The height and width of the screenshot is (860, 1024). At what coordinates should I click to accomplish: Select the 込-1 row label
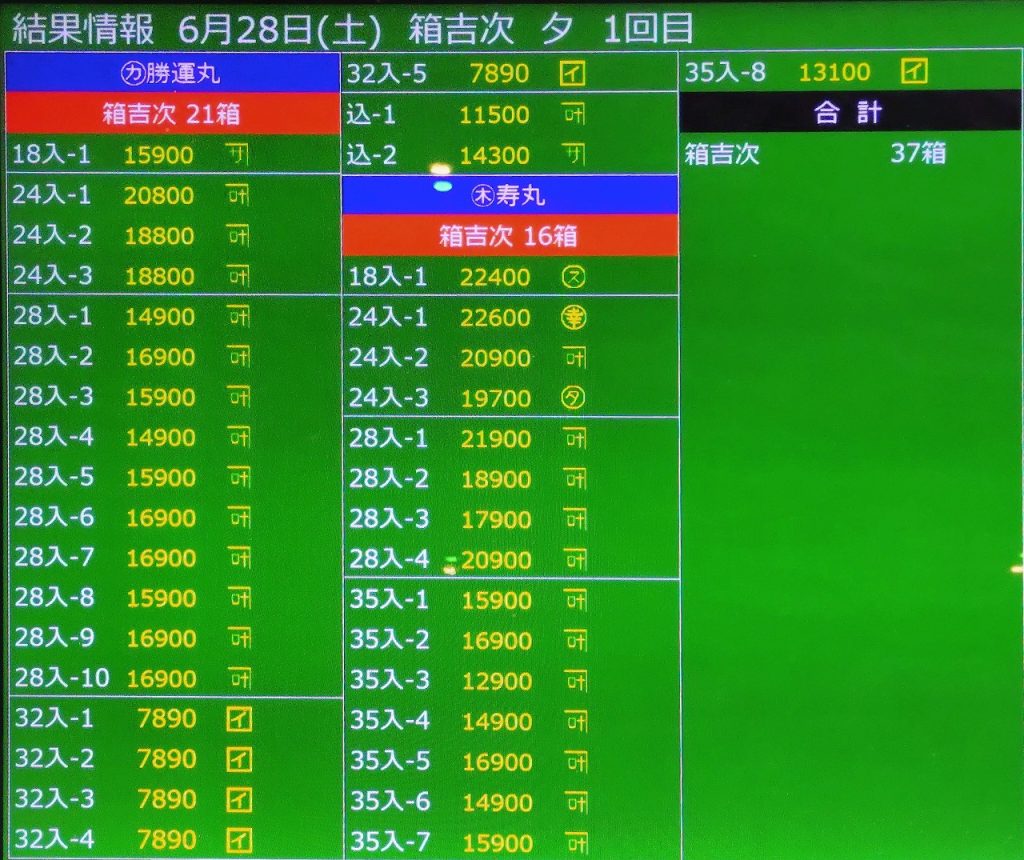tap(372, 114)
